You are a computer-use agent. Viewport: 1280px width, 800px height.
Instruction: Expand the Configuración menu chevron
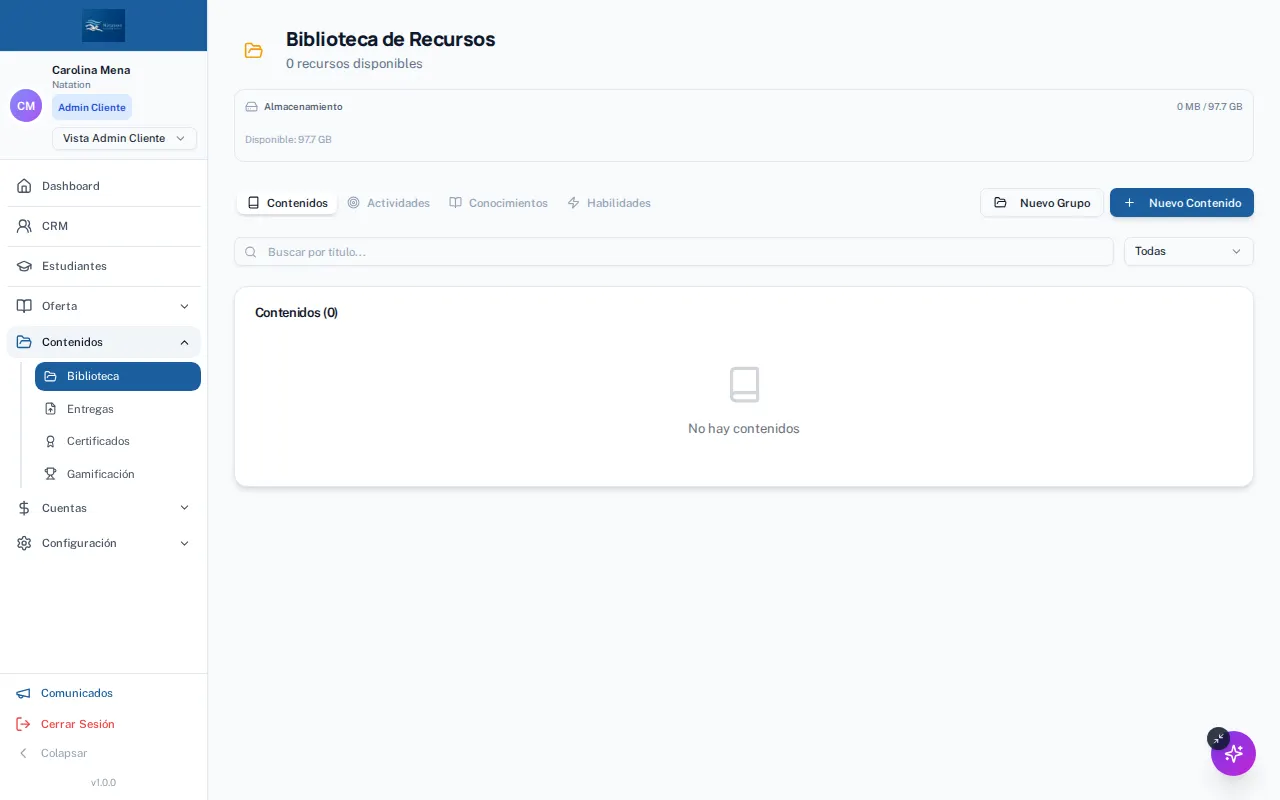(184, 543)
